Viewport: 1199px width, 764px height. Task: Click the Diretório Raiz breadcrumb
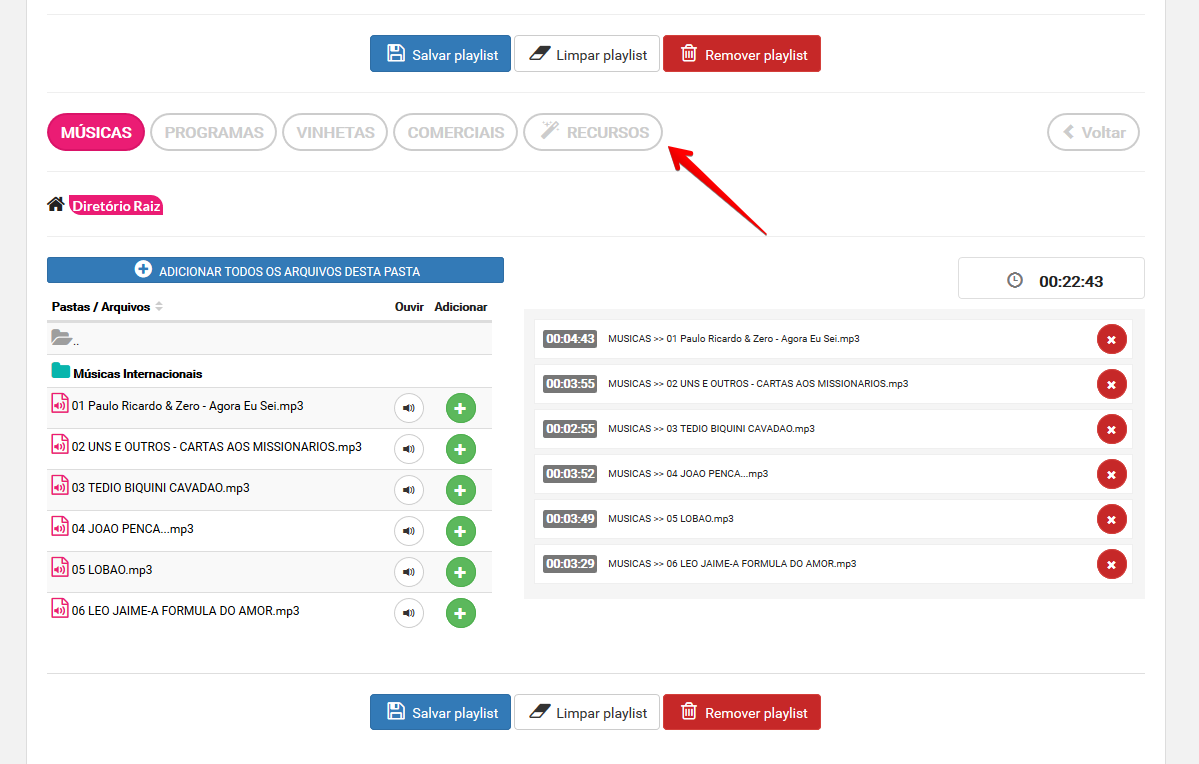pyautogui.click(x=116, y=206)
